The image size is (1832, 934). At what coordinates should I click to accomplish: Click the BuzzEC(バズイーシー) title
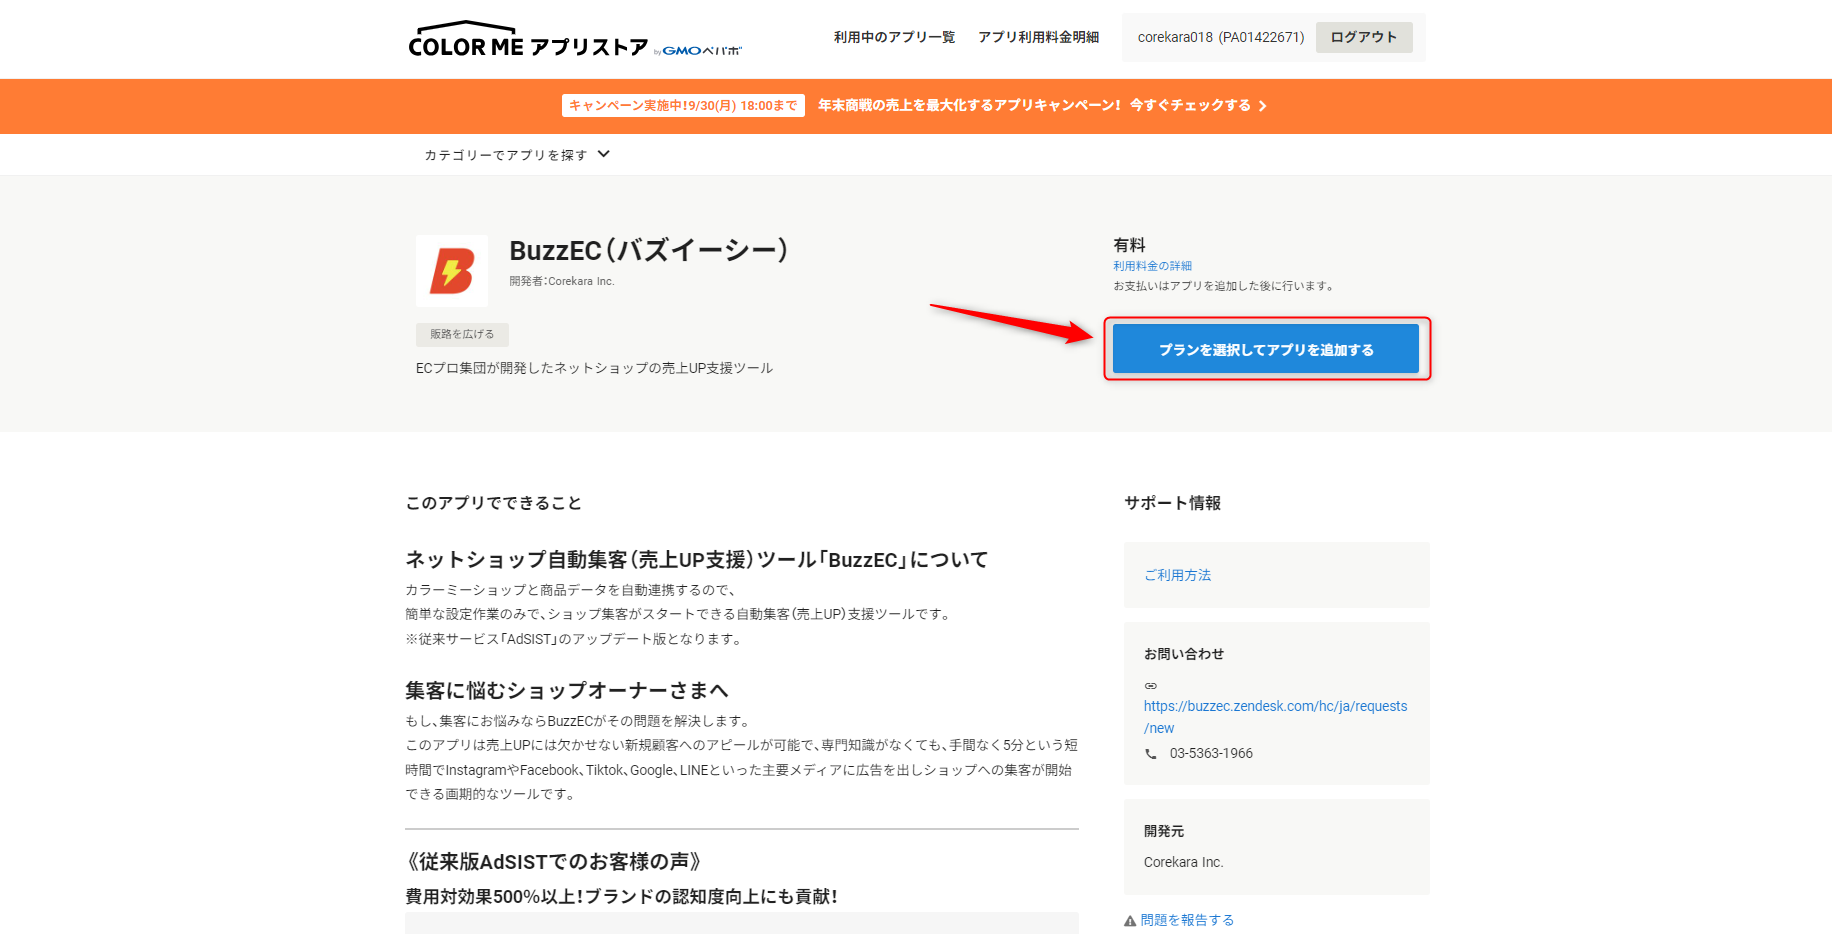click(x=648, y=250)
